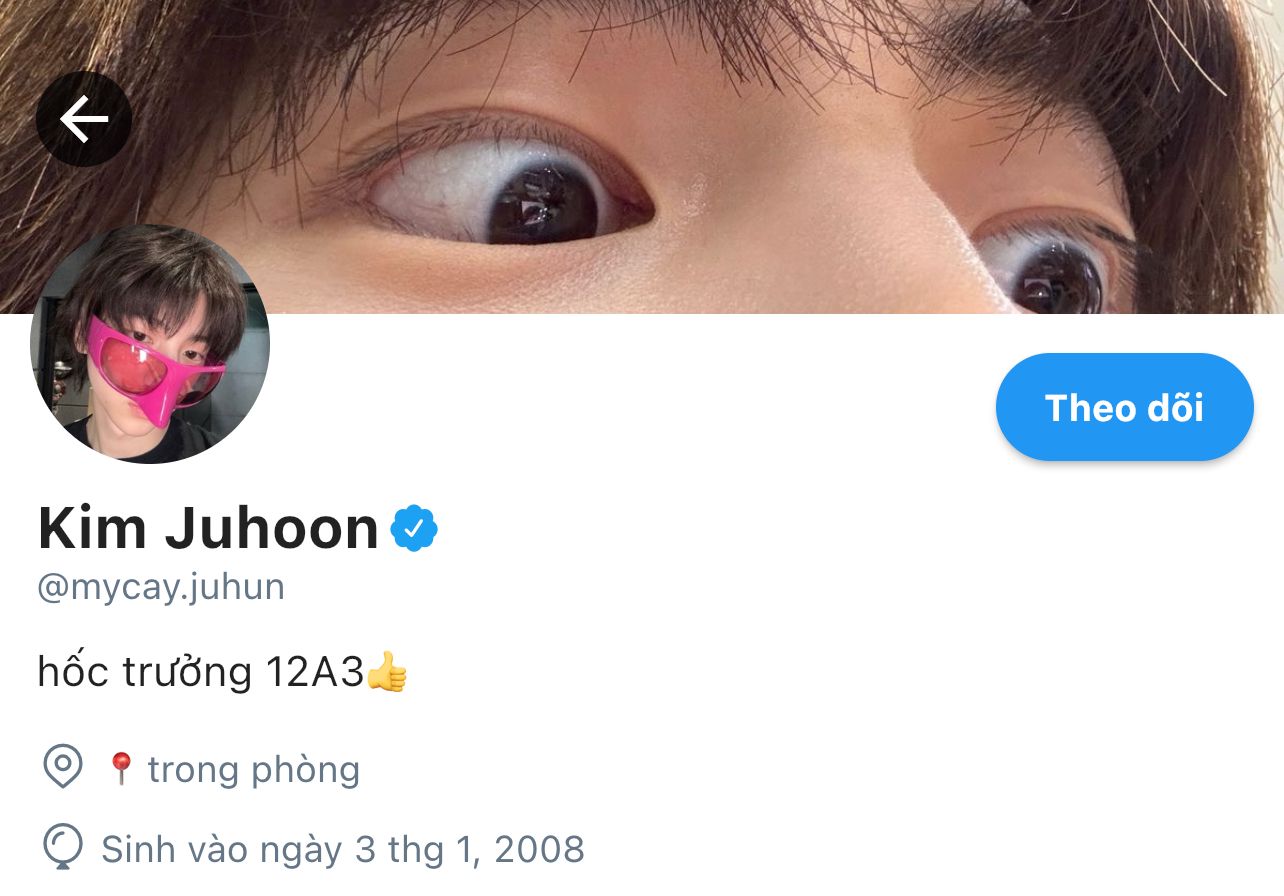Click the @mycay.juhun handle
The width and height of the screenshot is (1284, 896).
[161, 587]
